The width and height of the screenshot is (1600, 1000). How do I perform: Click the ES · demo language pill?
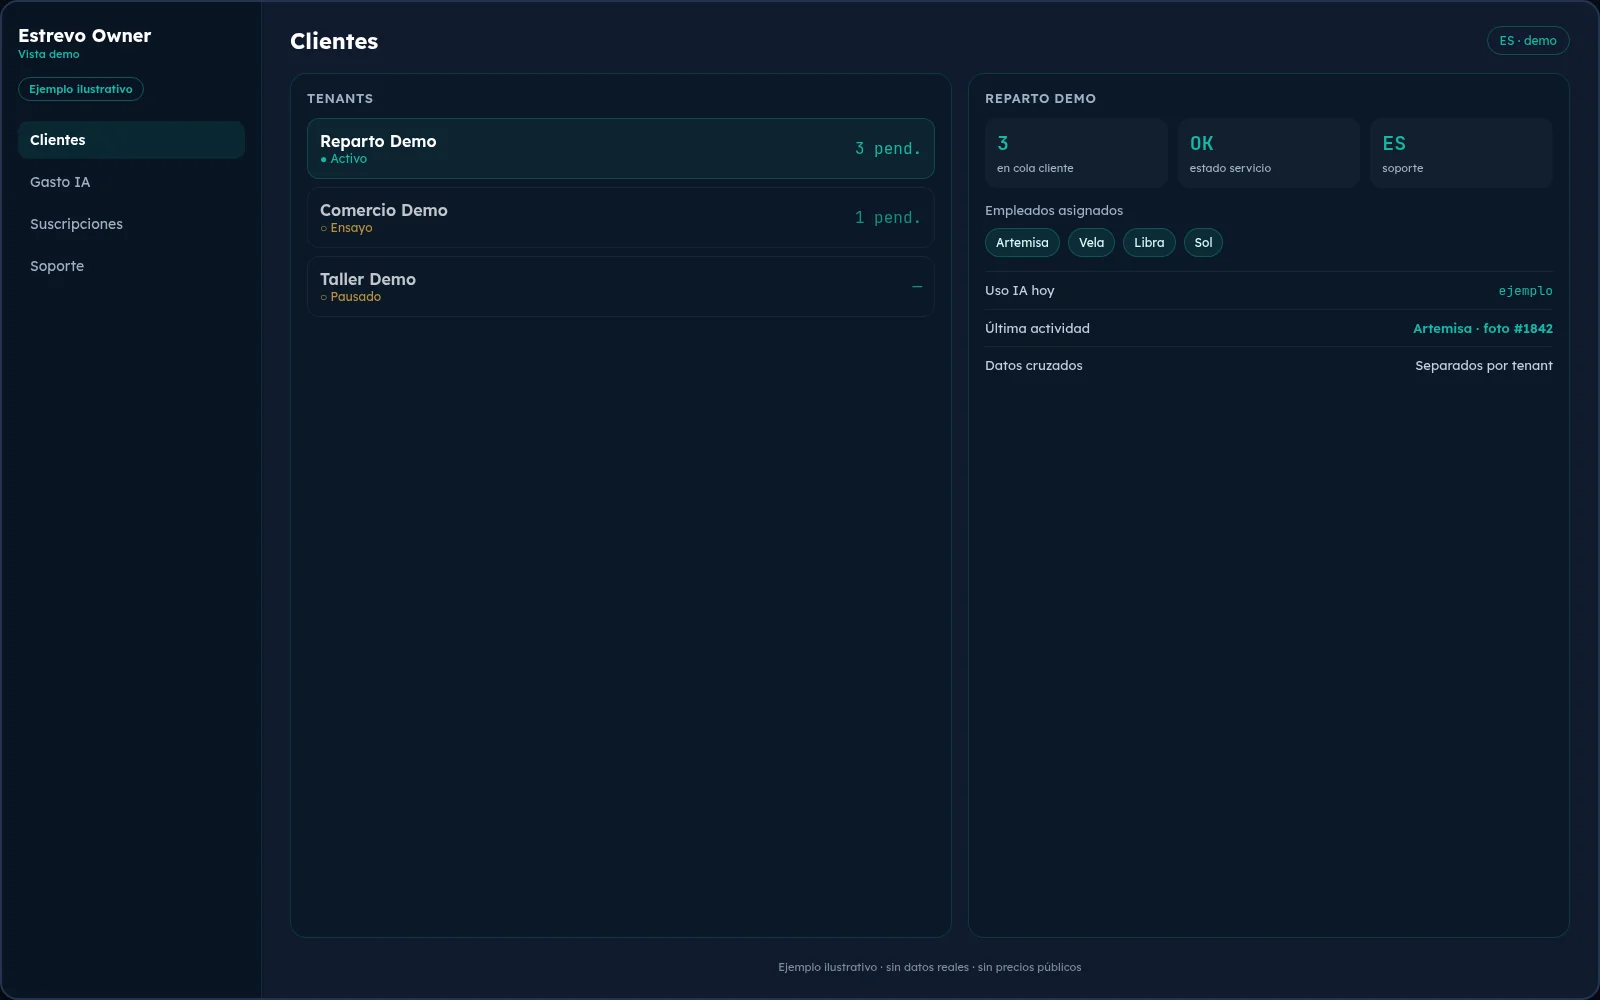pyautogui.click(x=1528, y=41)
